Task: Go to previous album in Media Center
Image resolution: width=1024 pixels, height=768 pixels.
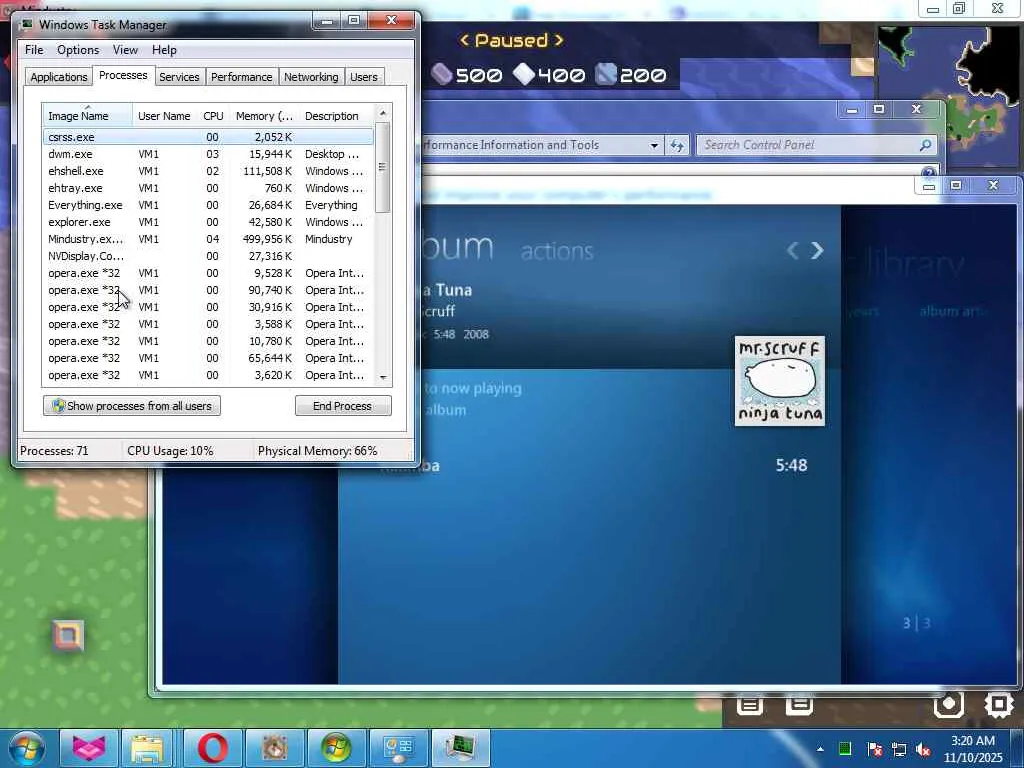Action: [x=792, y=250]
